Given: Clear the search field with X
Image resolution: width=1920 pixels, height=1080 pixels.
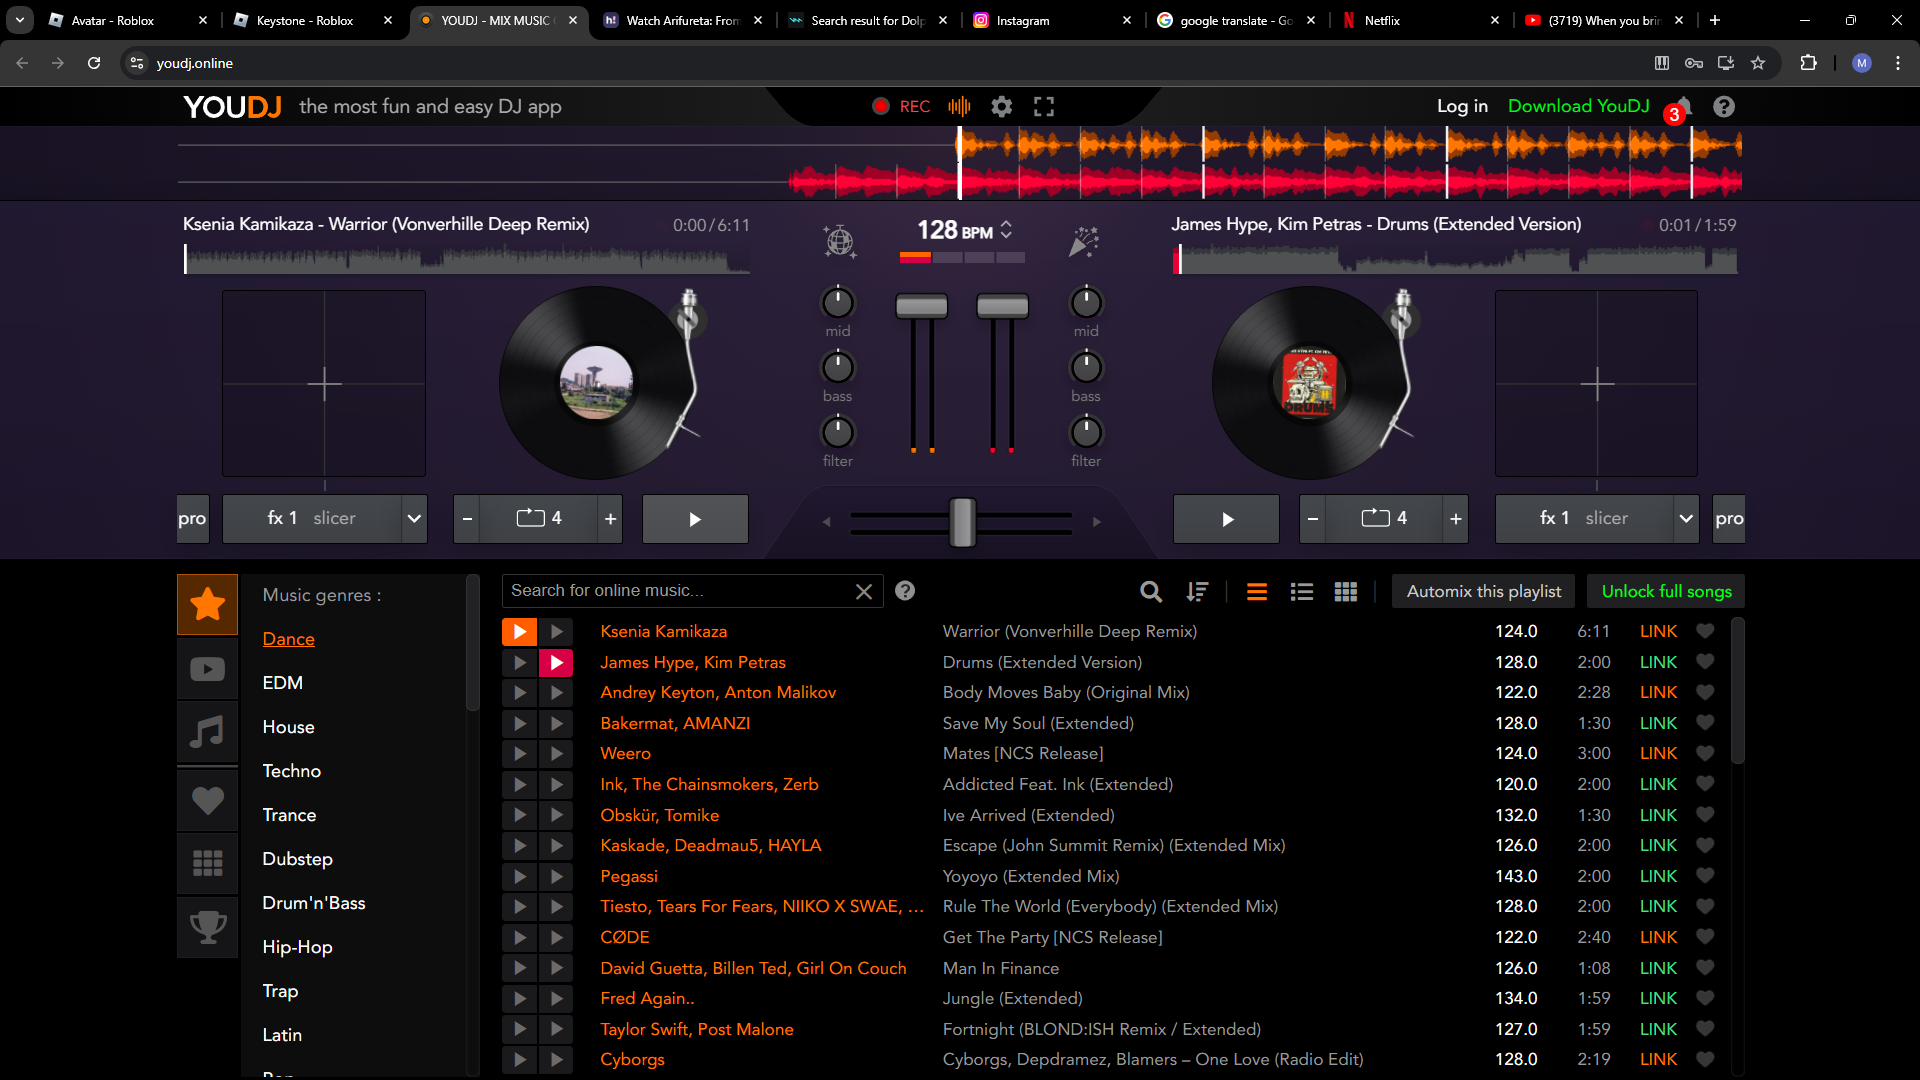Looking at the screenshot, I should 864,592.
